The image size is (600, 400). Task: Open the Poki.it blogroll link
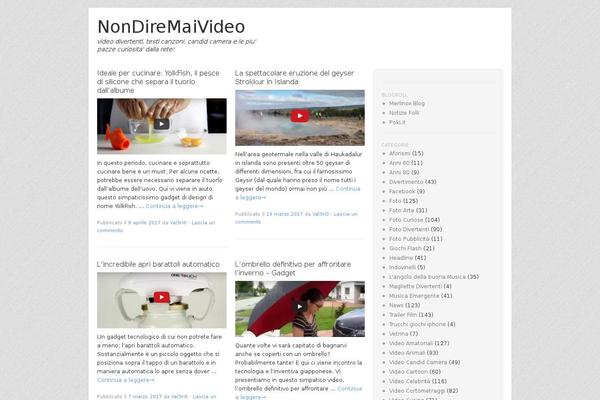(x=397, y=122)
